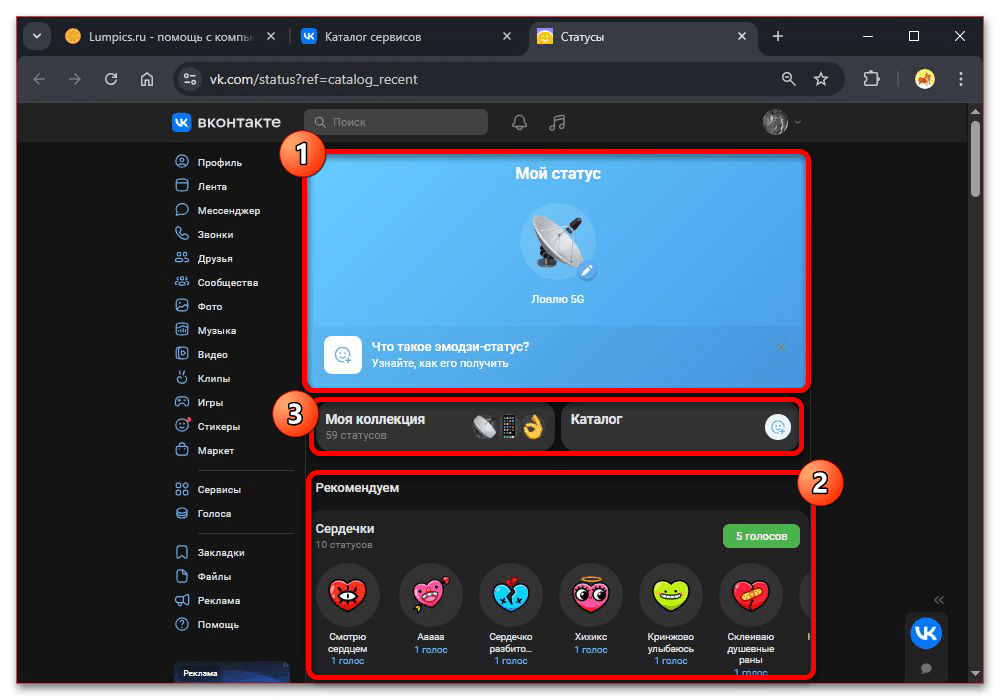This screenshot has height=700, width=1000.
Task: Bookmark this page with the star icon
Action: tap(821, 79)
